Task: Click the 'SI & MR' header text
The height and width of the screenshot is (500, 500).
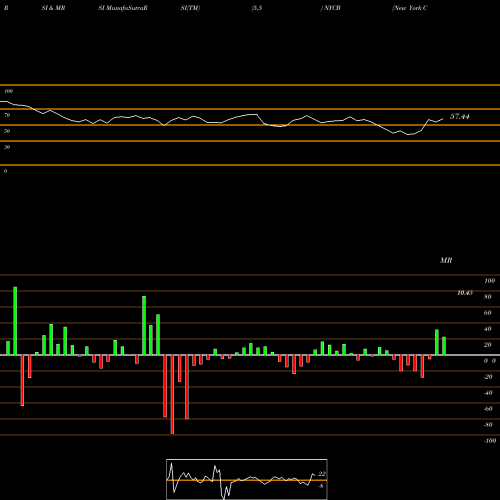Action: coord(53,8)
